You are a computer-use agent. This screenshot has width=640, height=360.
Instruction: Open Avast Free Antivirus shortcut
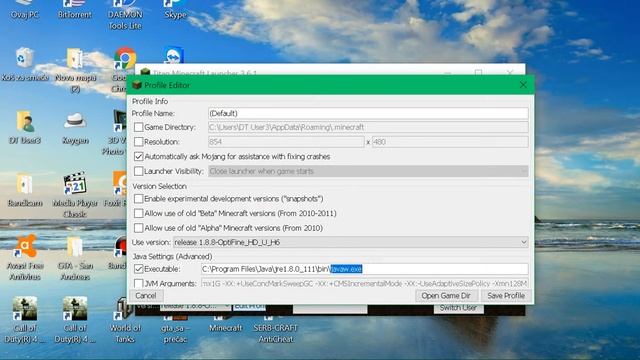24,258
